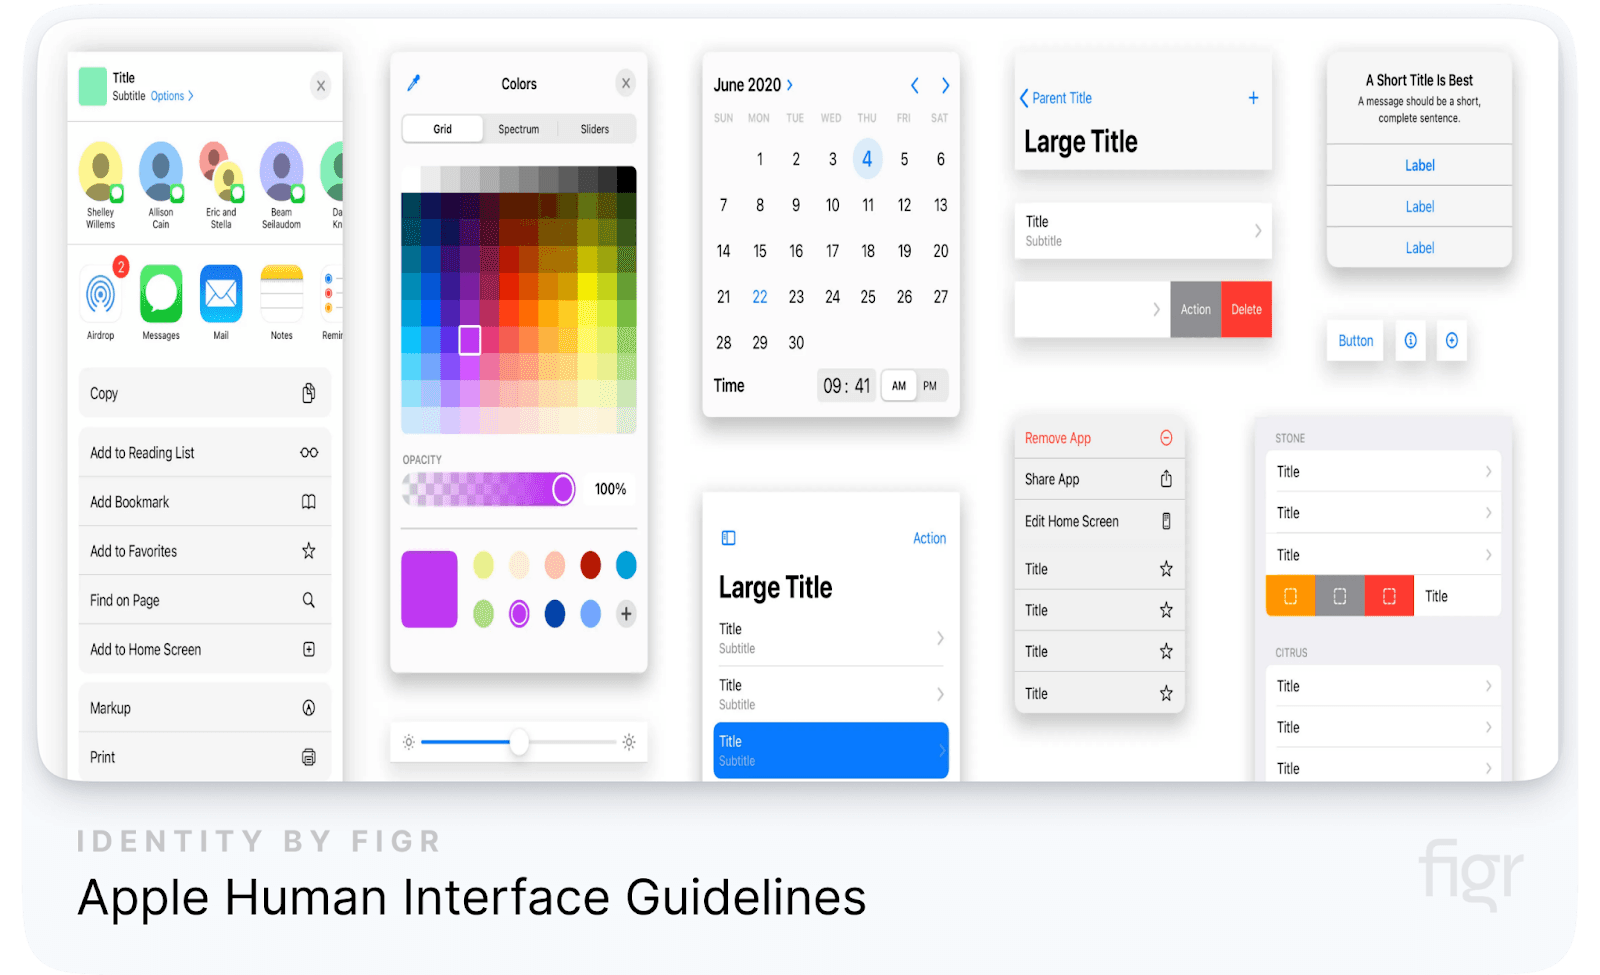Select PM in time toggle
Image resolution: width=1600 pixels, height=975 pixels.
930,386
